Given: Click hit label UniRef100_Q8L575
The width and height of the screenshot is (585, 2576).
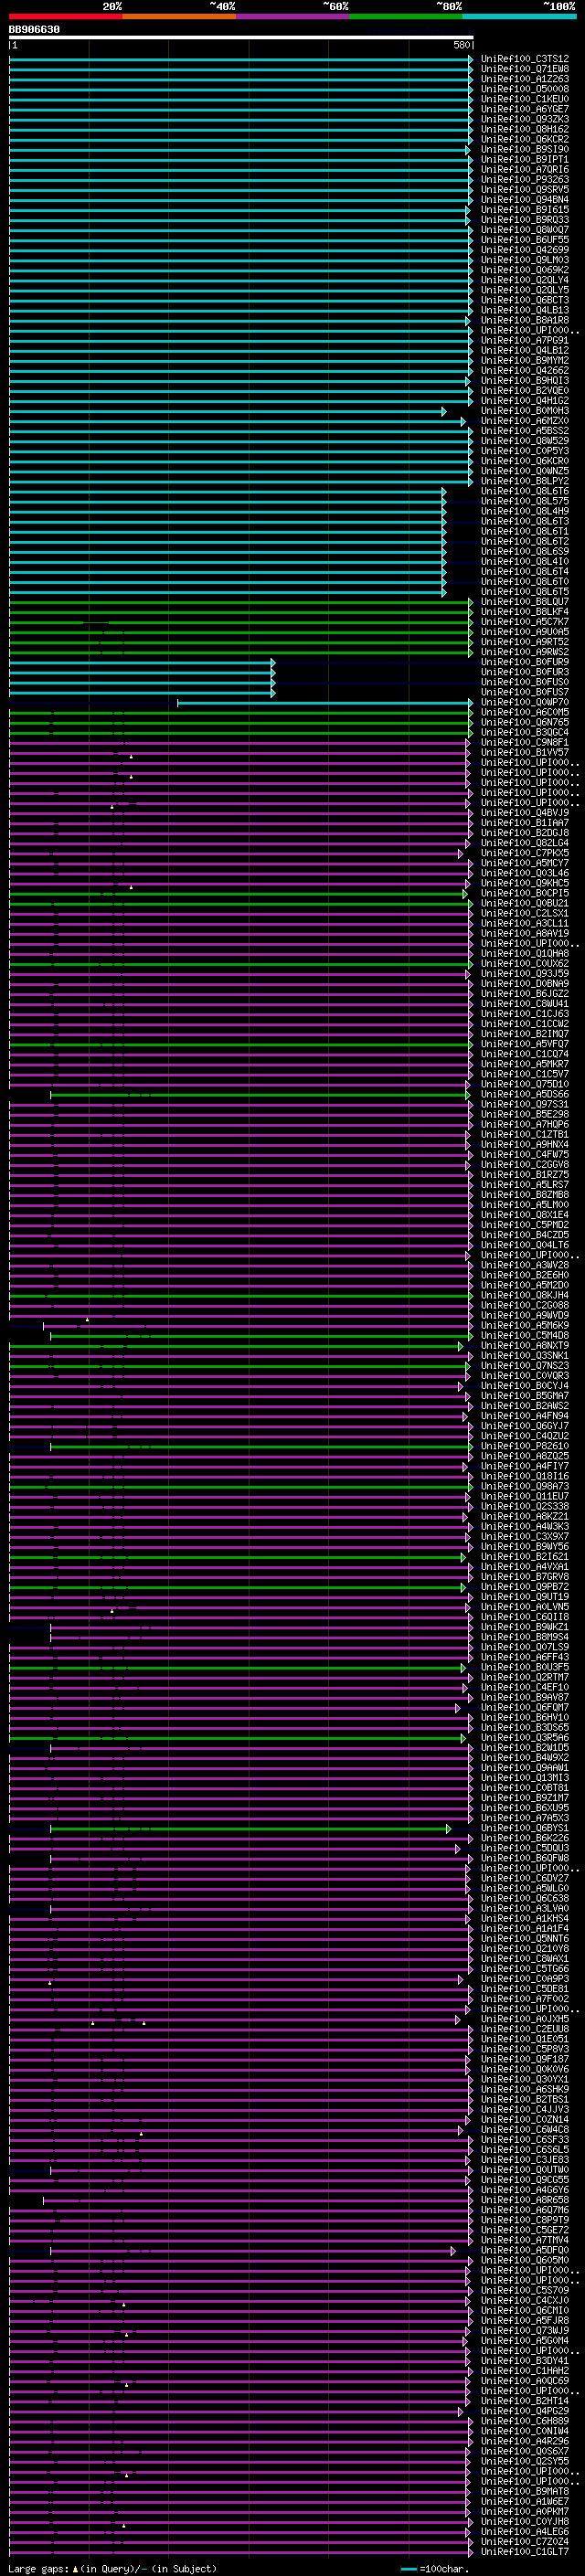Looking at the screenshot, I should [525, 501].
